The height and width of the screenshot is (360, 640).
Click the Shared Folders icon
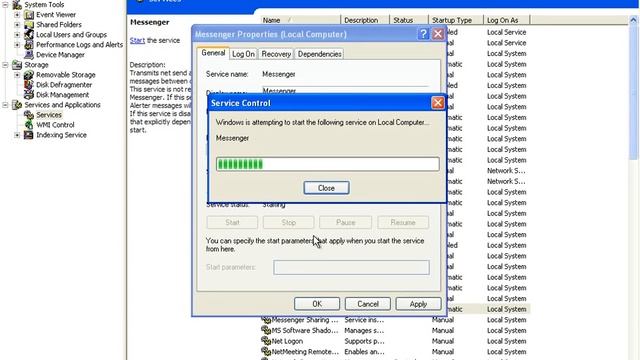tap(29, 24)
